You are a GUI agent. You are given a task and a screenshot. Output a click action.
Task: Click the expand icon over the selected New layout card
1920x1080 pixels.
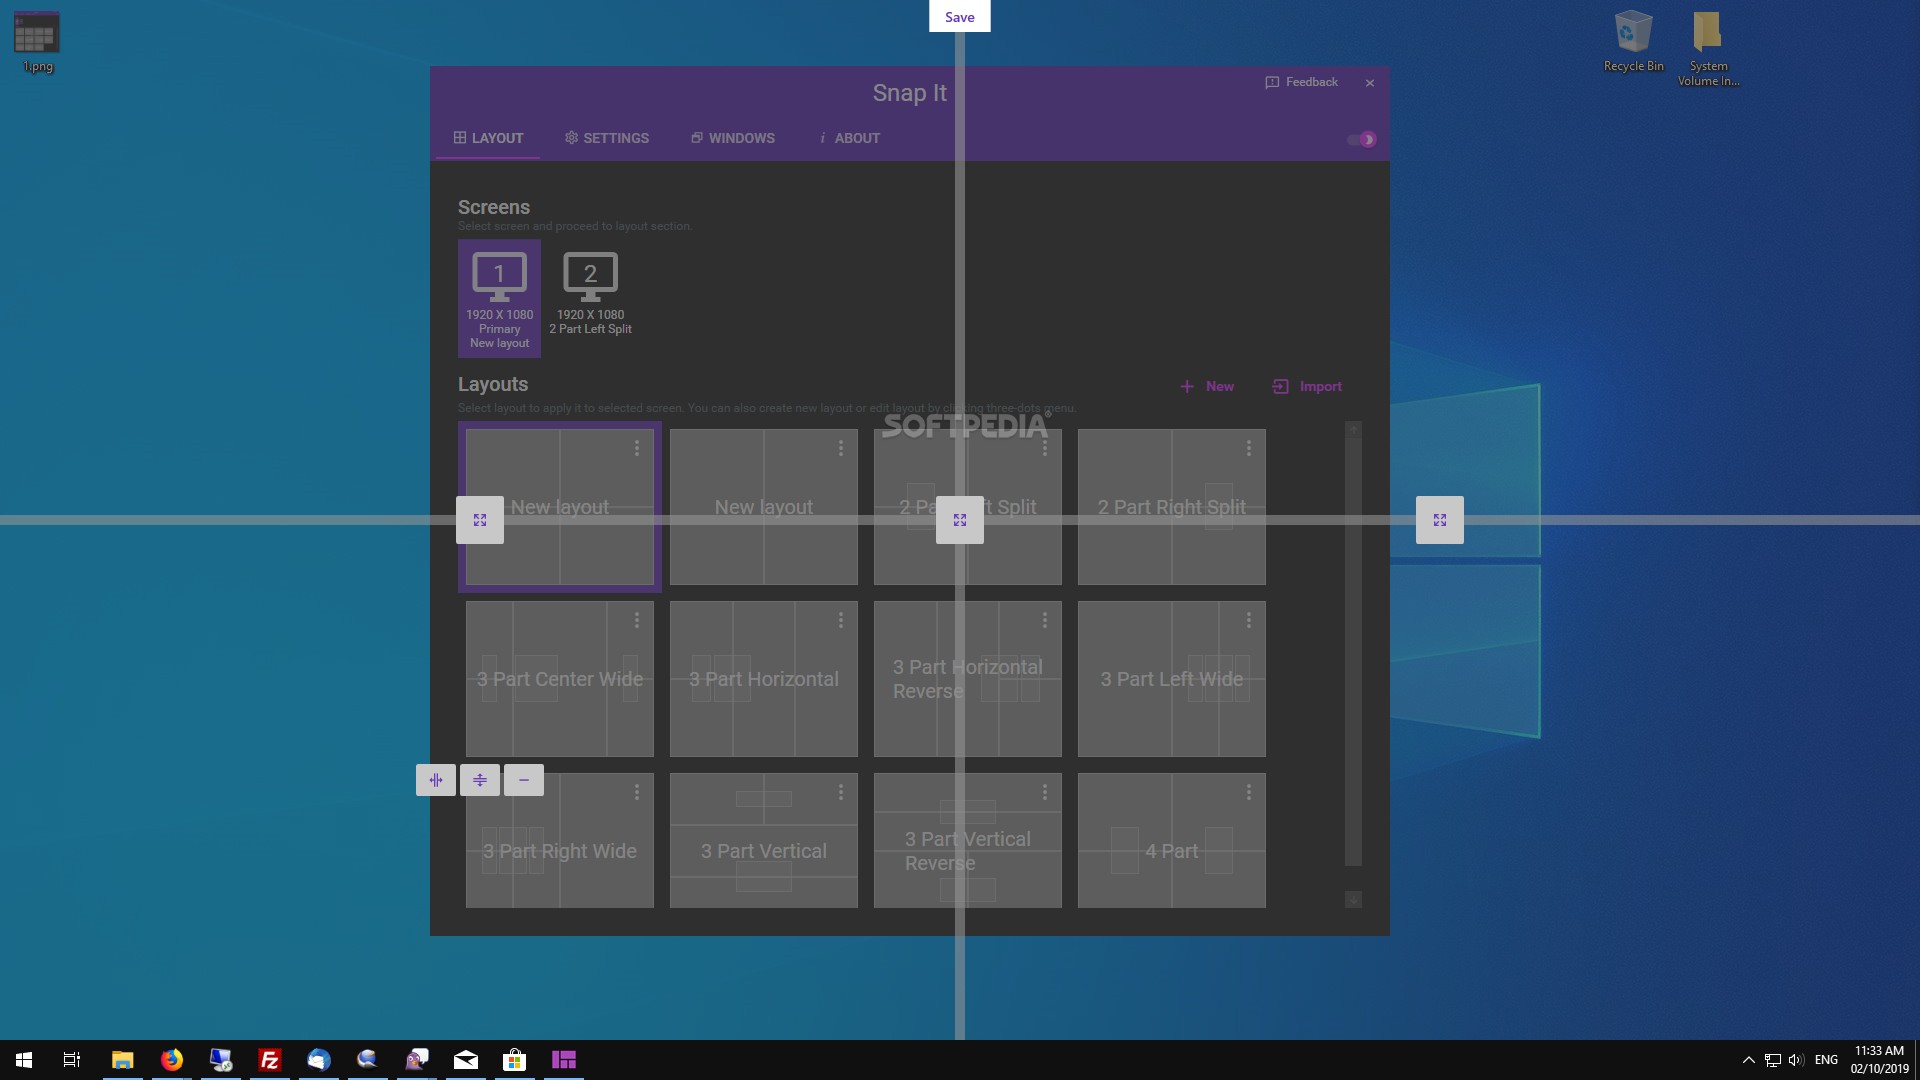point(480,520)
